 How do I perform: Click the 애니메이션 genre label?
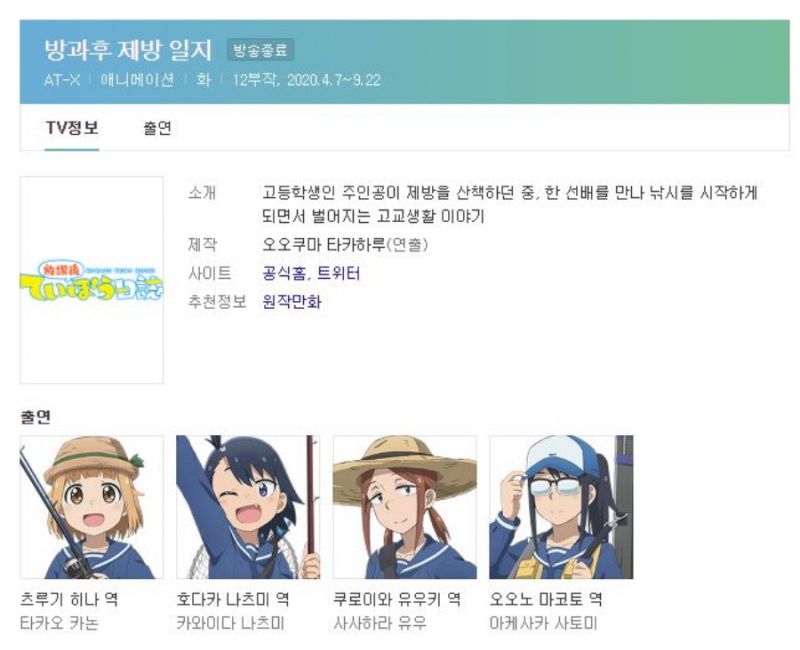(x=137, y=80)
